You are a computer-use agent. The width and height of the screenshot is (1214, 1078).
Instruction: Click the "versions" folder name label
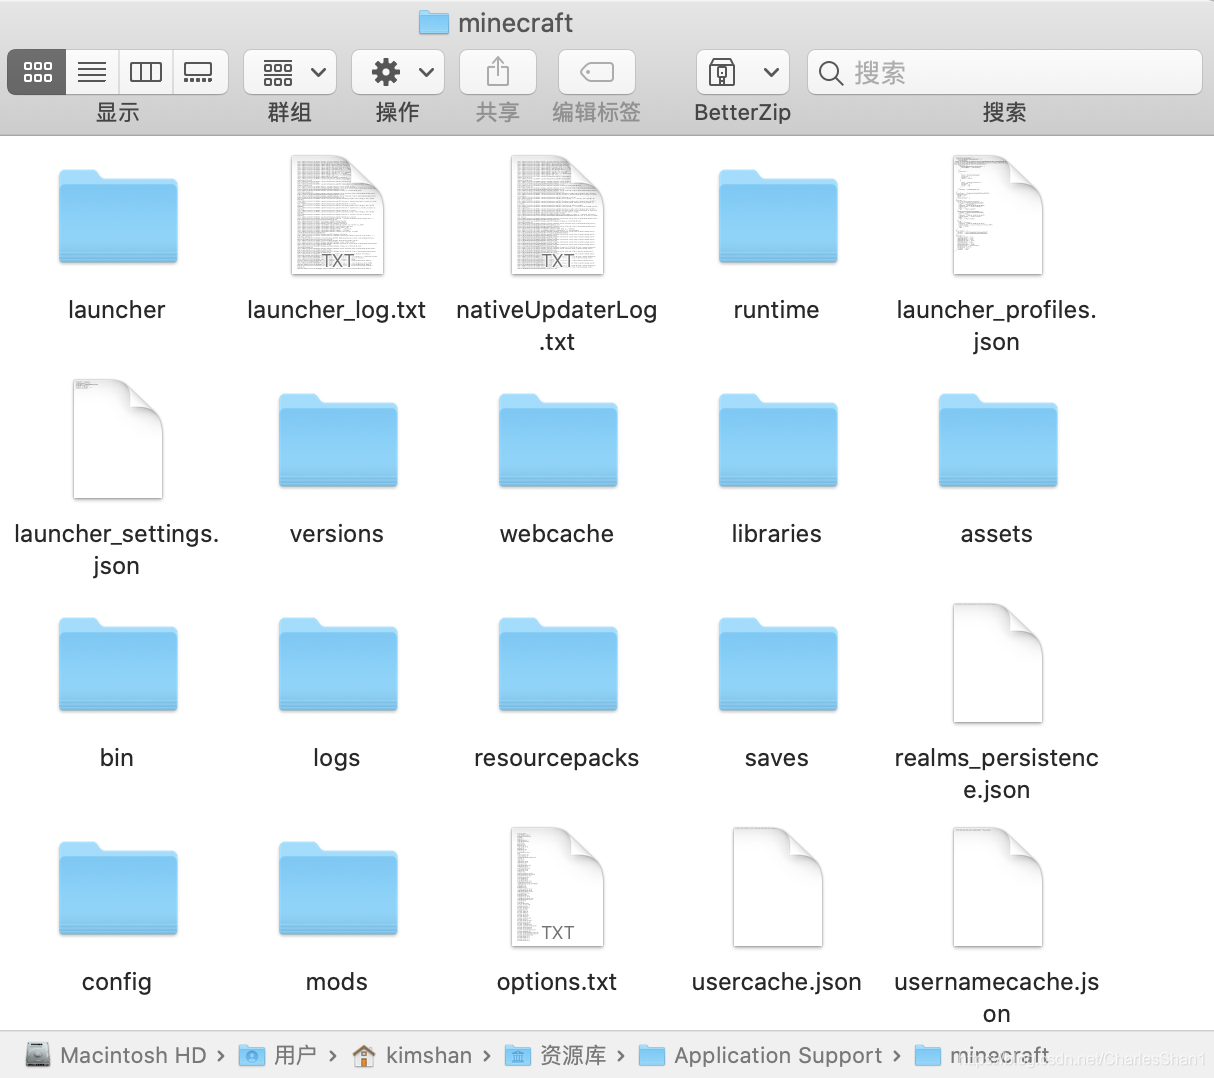tap(337, 534)
